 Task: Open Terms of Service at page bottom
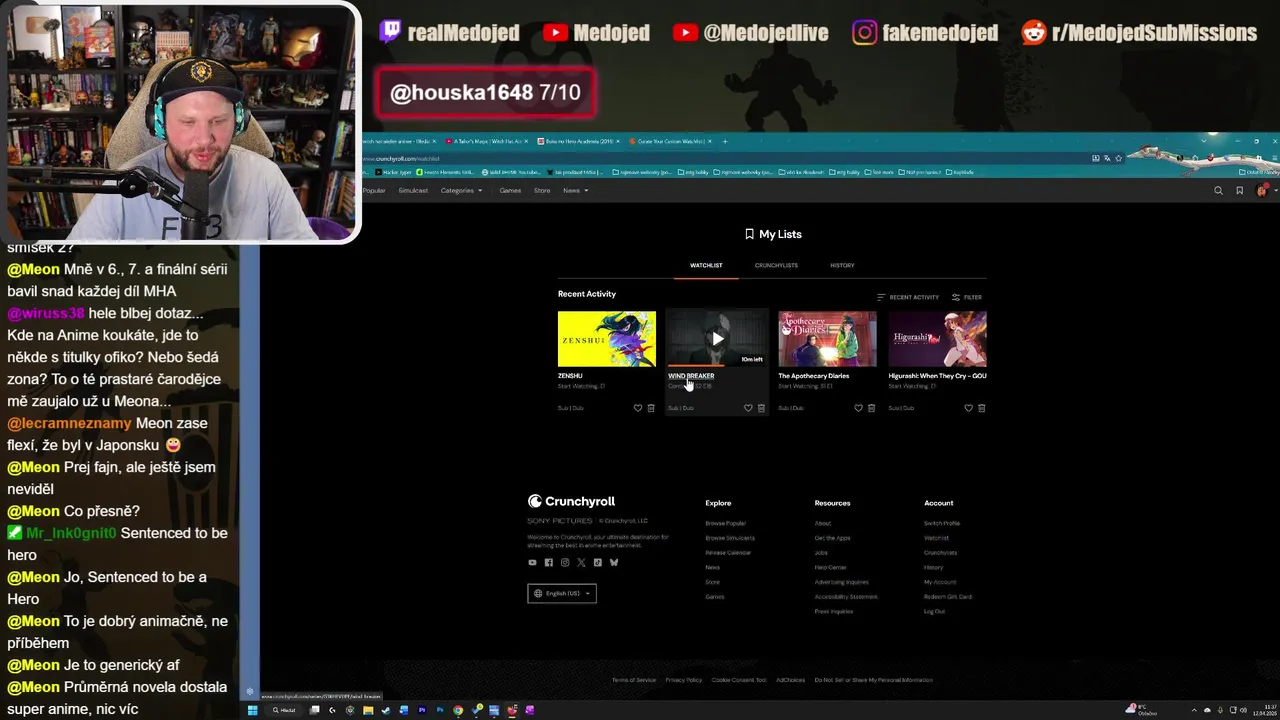pyautogui.click(x=634, y=680)
